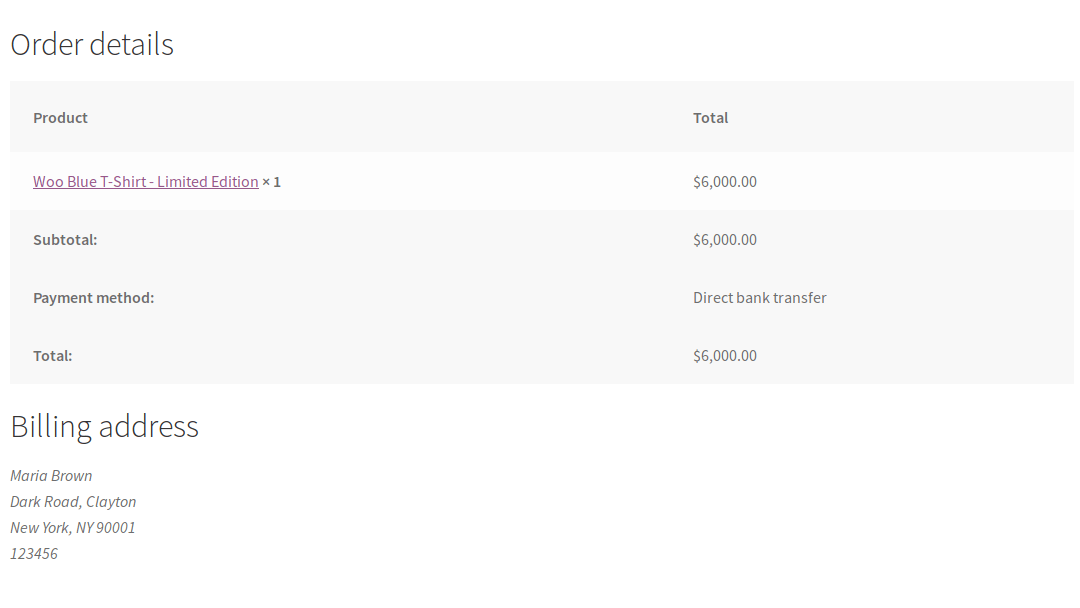The width and height of the screenshot is (1080, 608).
Task: Click the product line item price
Action: tap(725, 181)
